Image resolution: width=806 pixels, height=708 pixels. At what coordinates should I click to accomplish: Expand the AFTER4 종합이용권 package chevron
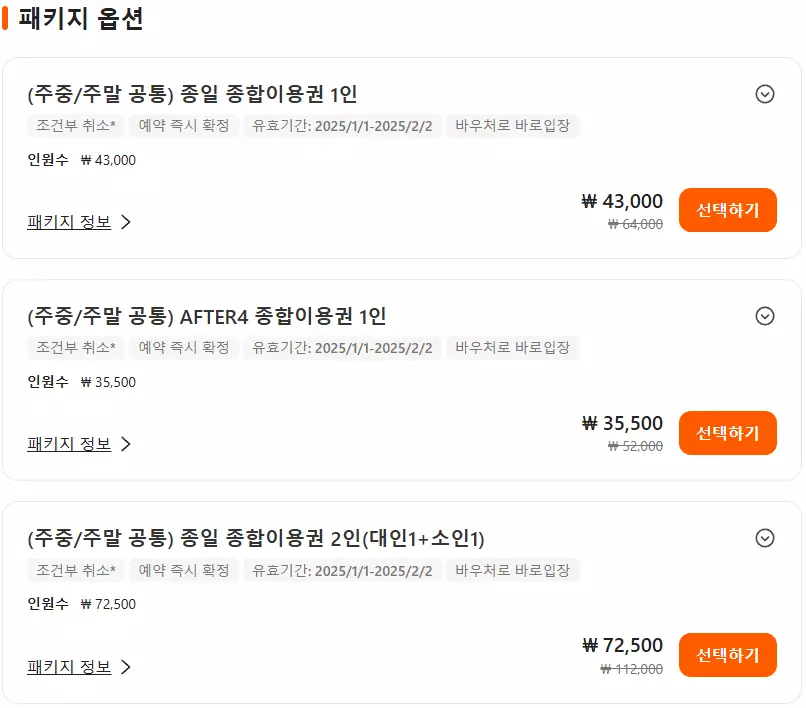coord(764,315)
